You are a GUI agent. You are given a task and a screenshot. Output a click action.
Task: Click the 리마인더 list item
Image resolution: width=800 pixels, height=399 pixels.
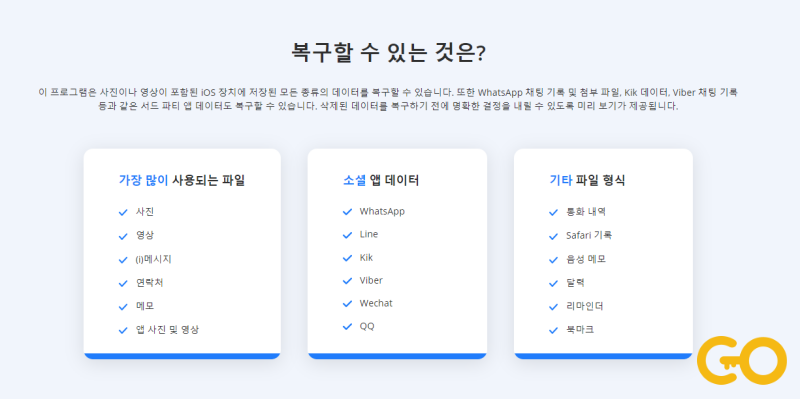pos(585,306)
